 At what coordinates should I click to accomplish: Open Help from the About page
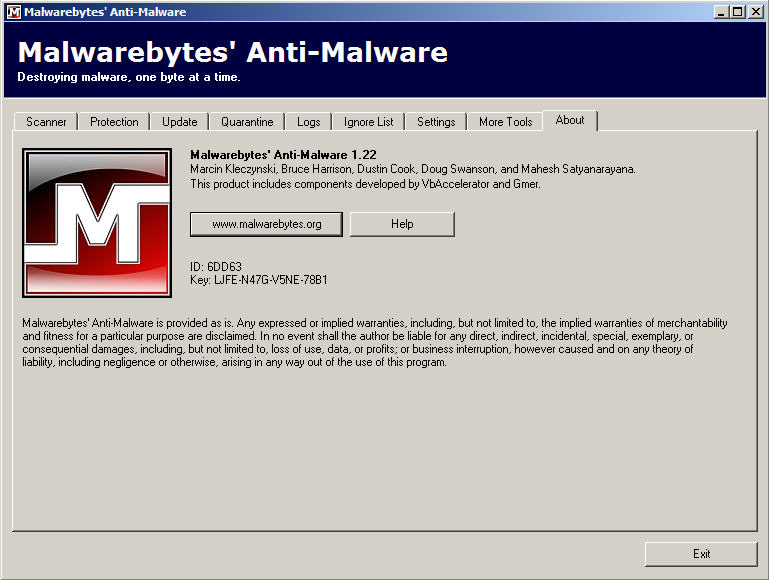[402, 224]
